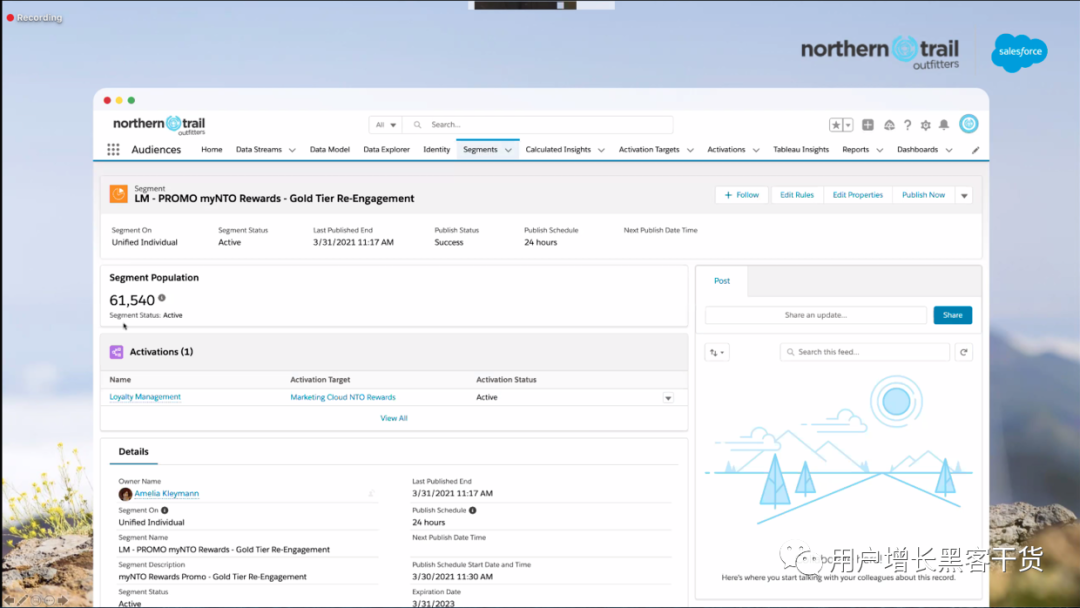Screen dimensions: 1080x608
Task: Open the feed sort options dropdown
Action: [717, 353]
